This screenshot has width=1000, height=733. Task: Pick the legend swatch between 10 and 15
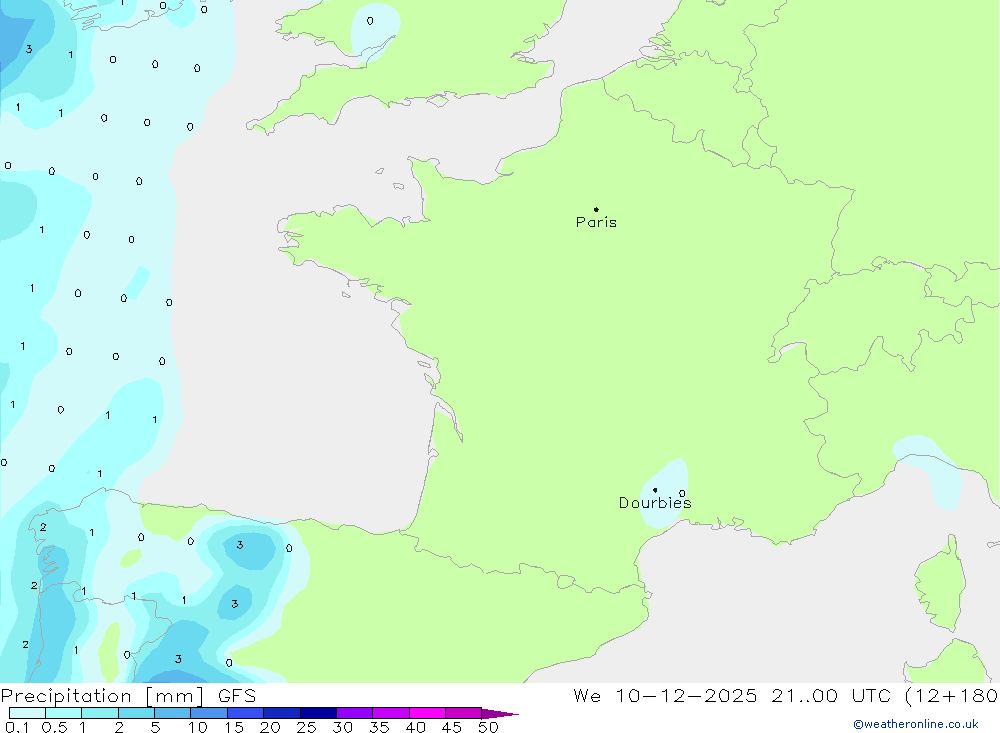[209, 713]
